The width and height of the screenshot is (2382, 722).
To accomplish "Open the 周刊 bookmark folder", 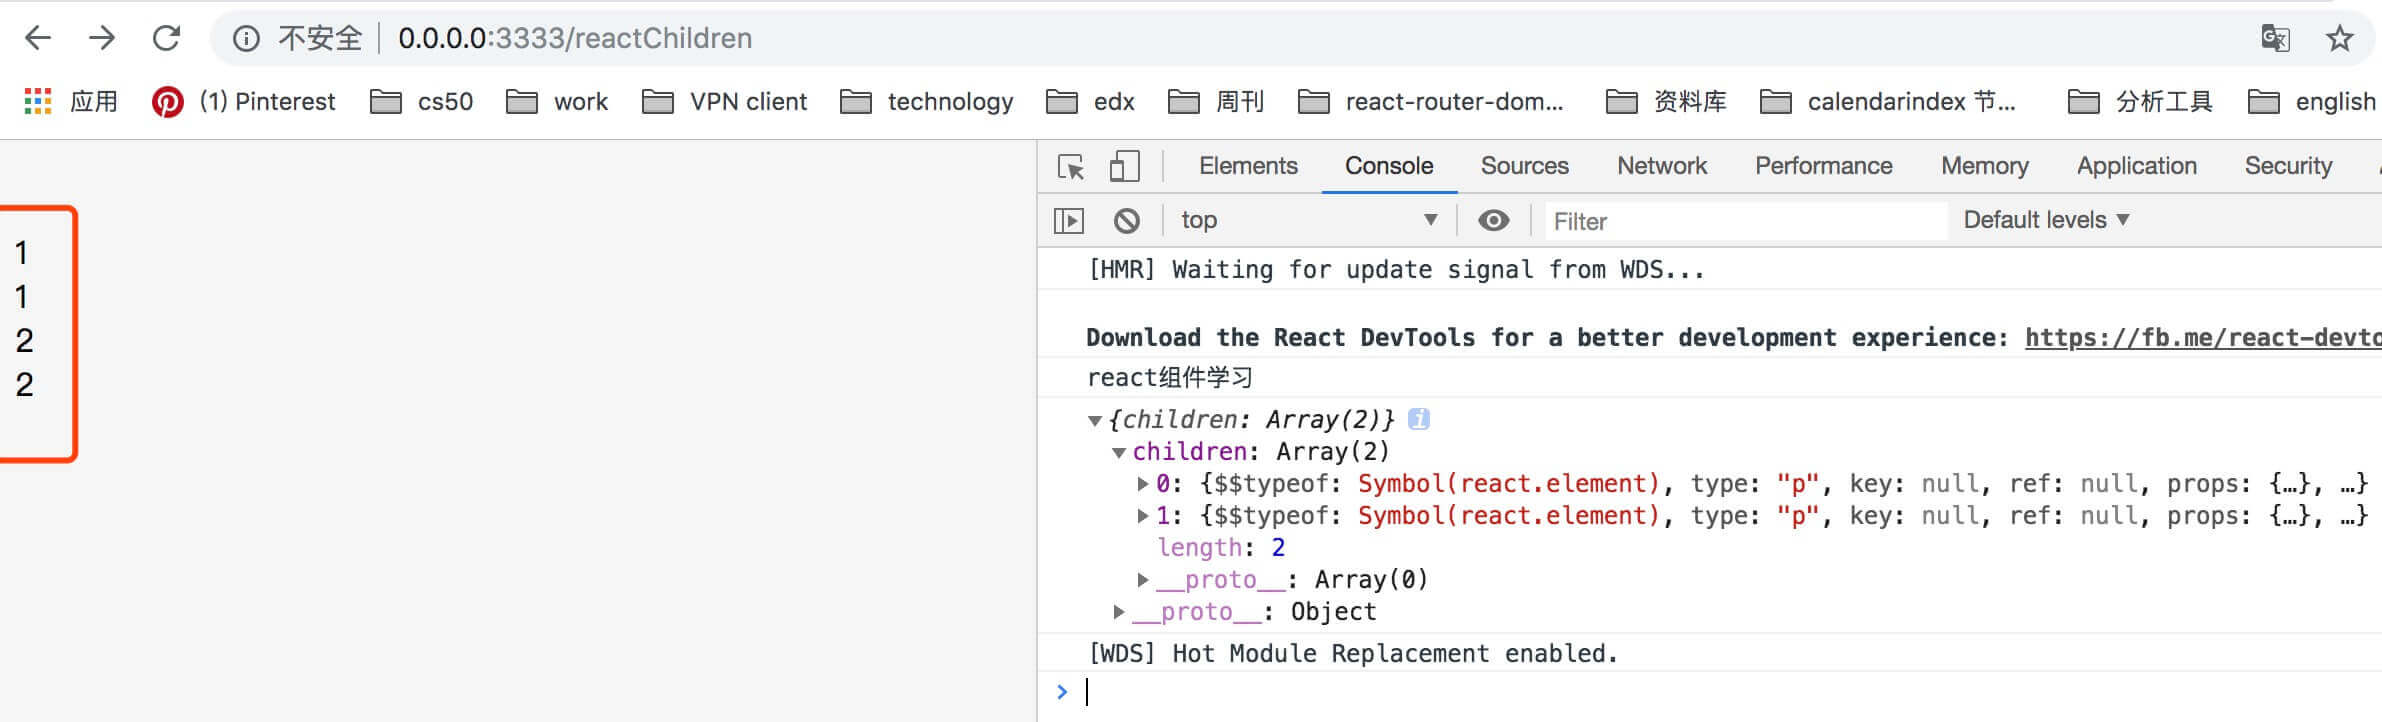I will pyautogui.click(x=1216, y=101).
